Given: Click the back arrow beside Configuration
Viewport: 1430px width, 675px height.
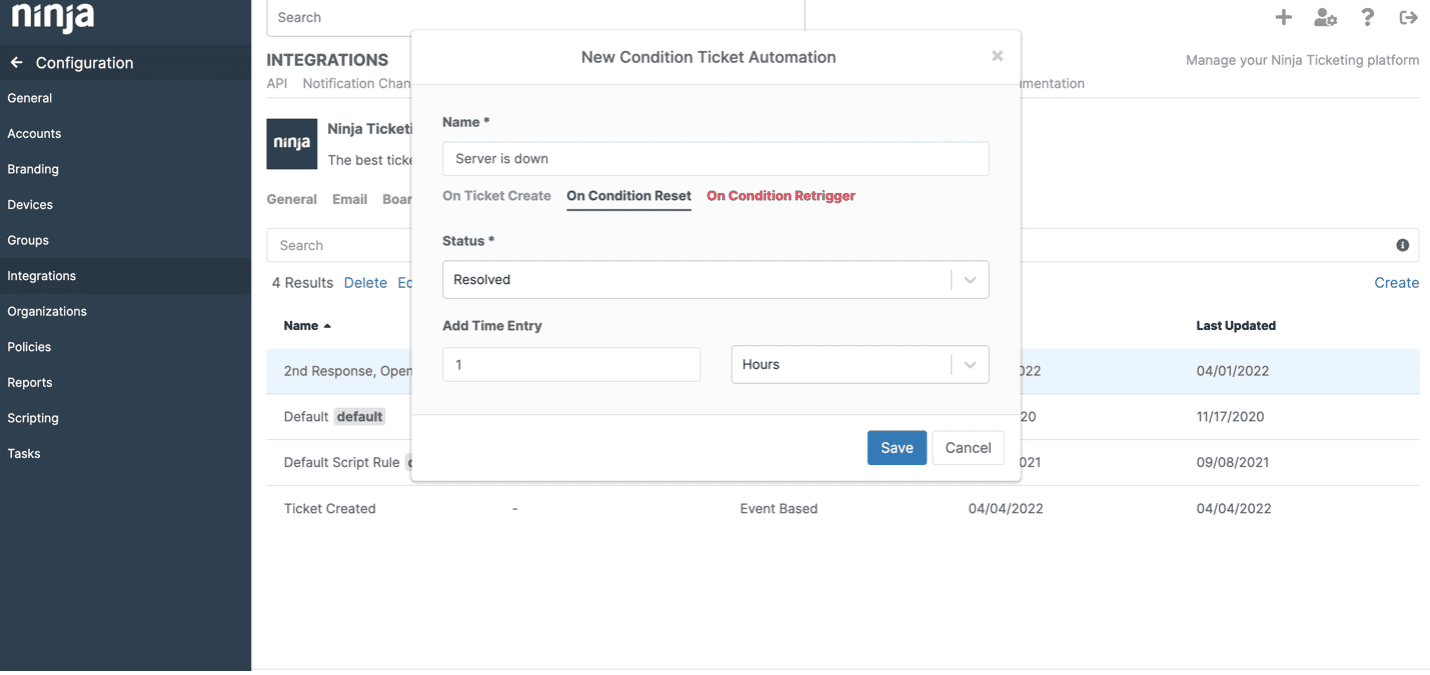Looking at the screenshot, I should pos(17,62).
